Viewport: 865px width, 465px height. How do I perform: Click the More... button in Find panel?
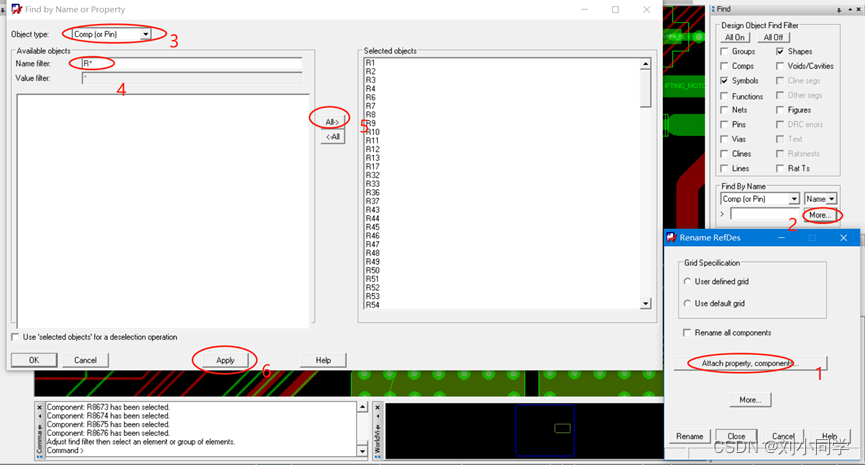coord(820,214)
